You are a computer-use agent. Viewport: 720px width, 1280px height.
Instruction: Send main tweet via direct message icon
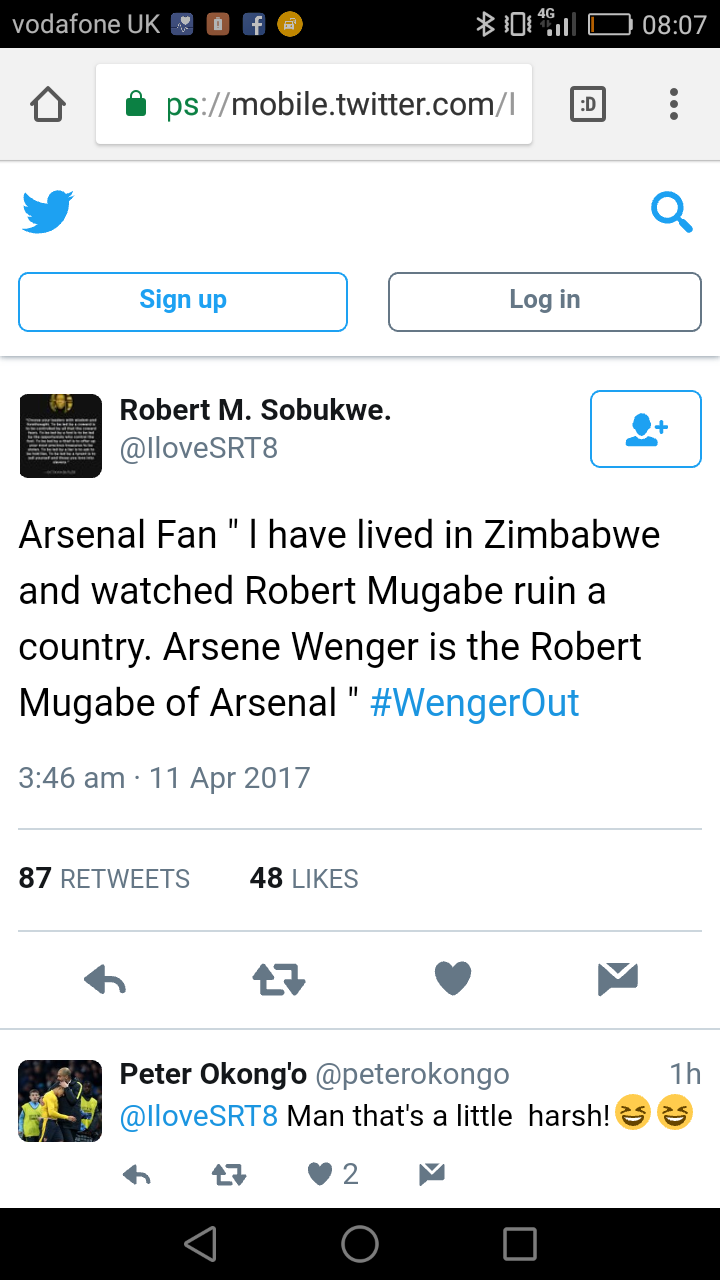pos(617,979)
